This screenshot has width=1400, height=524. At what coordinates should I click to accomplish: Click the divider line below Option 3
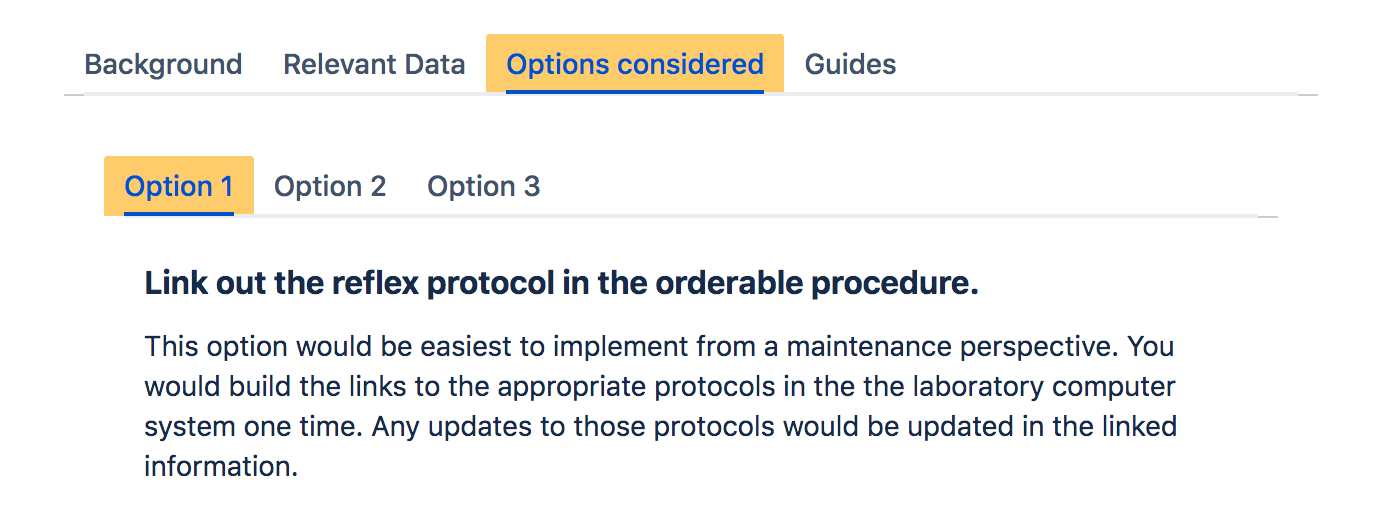[484, 215]
